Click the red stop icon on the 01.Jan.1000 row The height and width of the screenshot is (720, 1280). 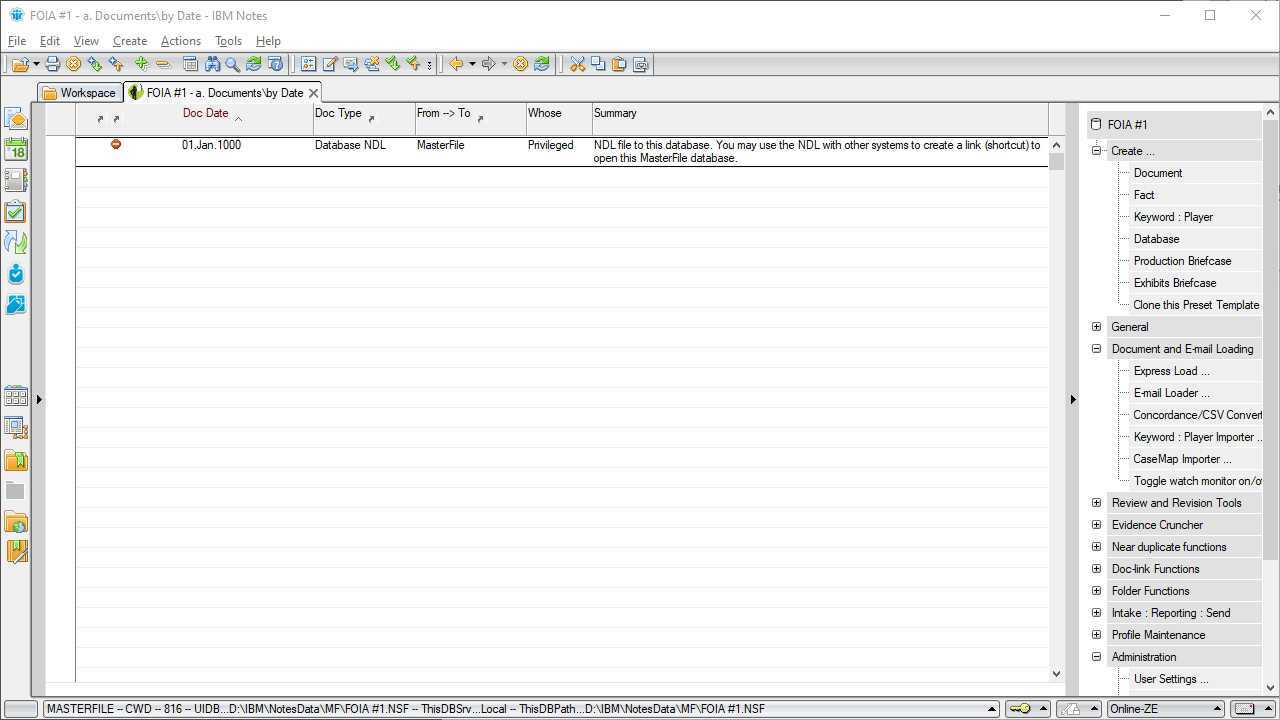click(x=116, y=145)
